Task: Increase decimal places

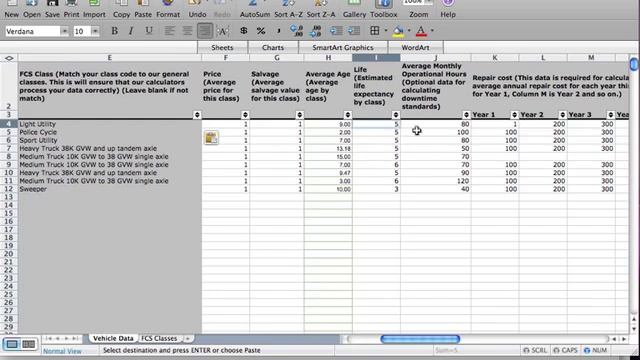Action: click(x=296, y=31)
